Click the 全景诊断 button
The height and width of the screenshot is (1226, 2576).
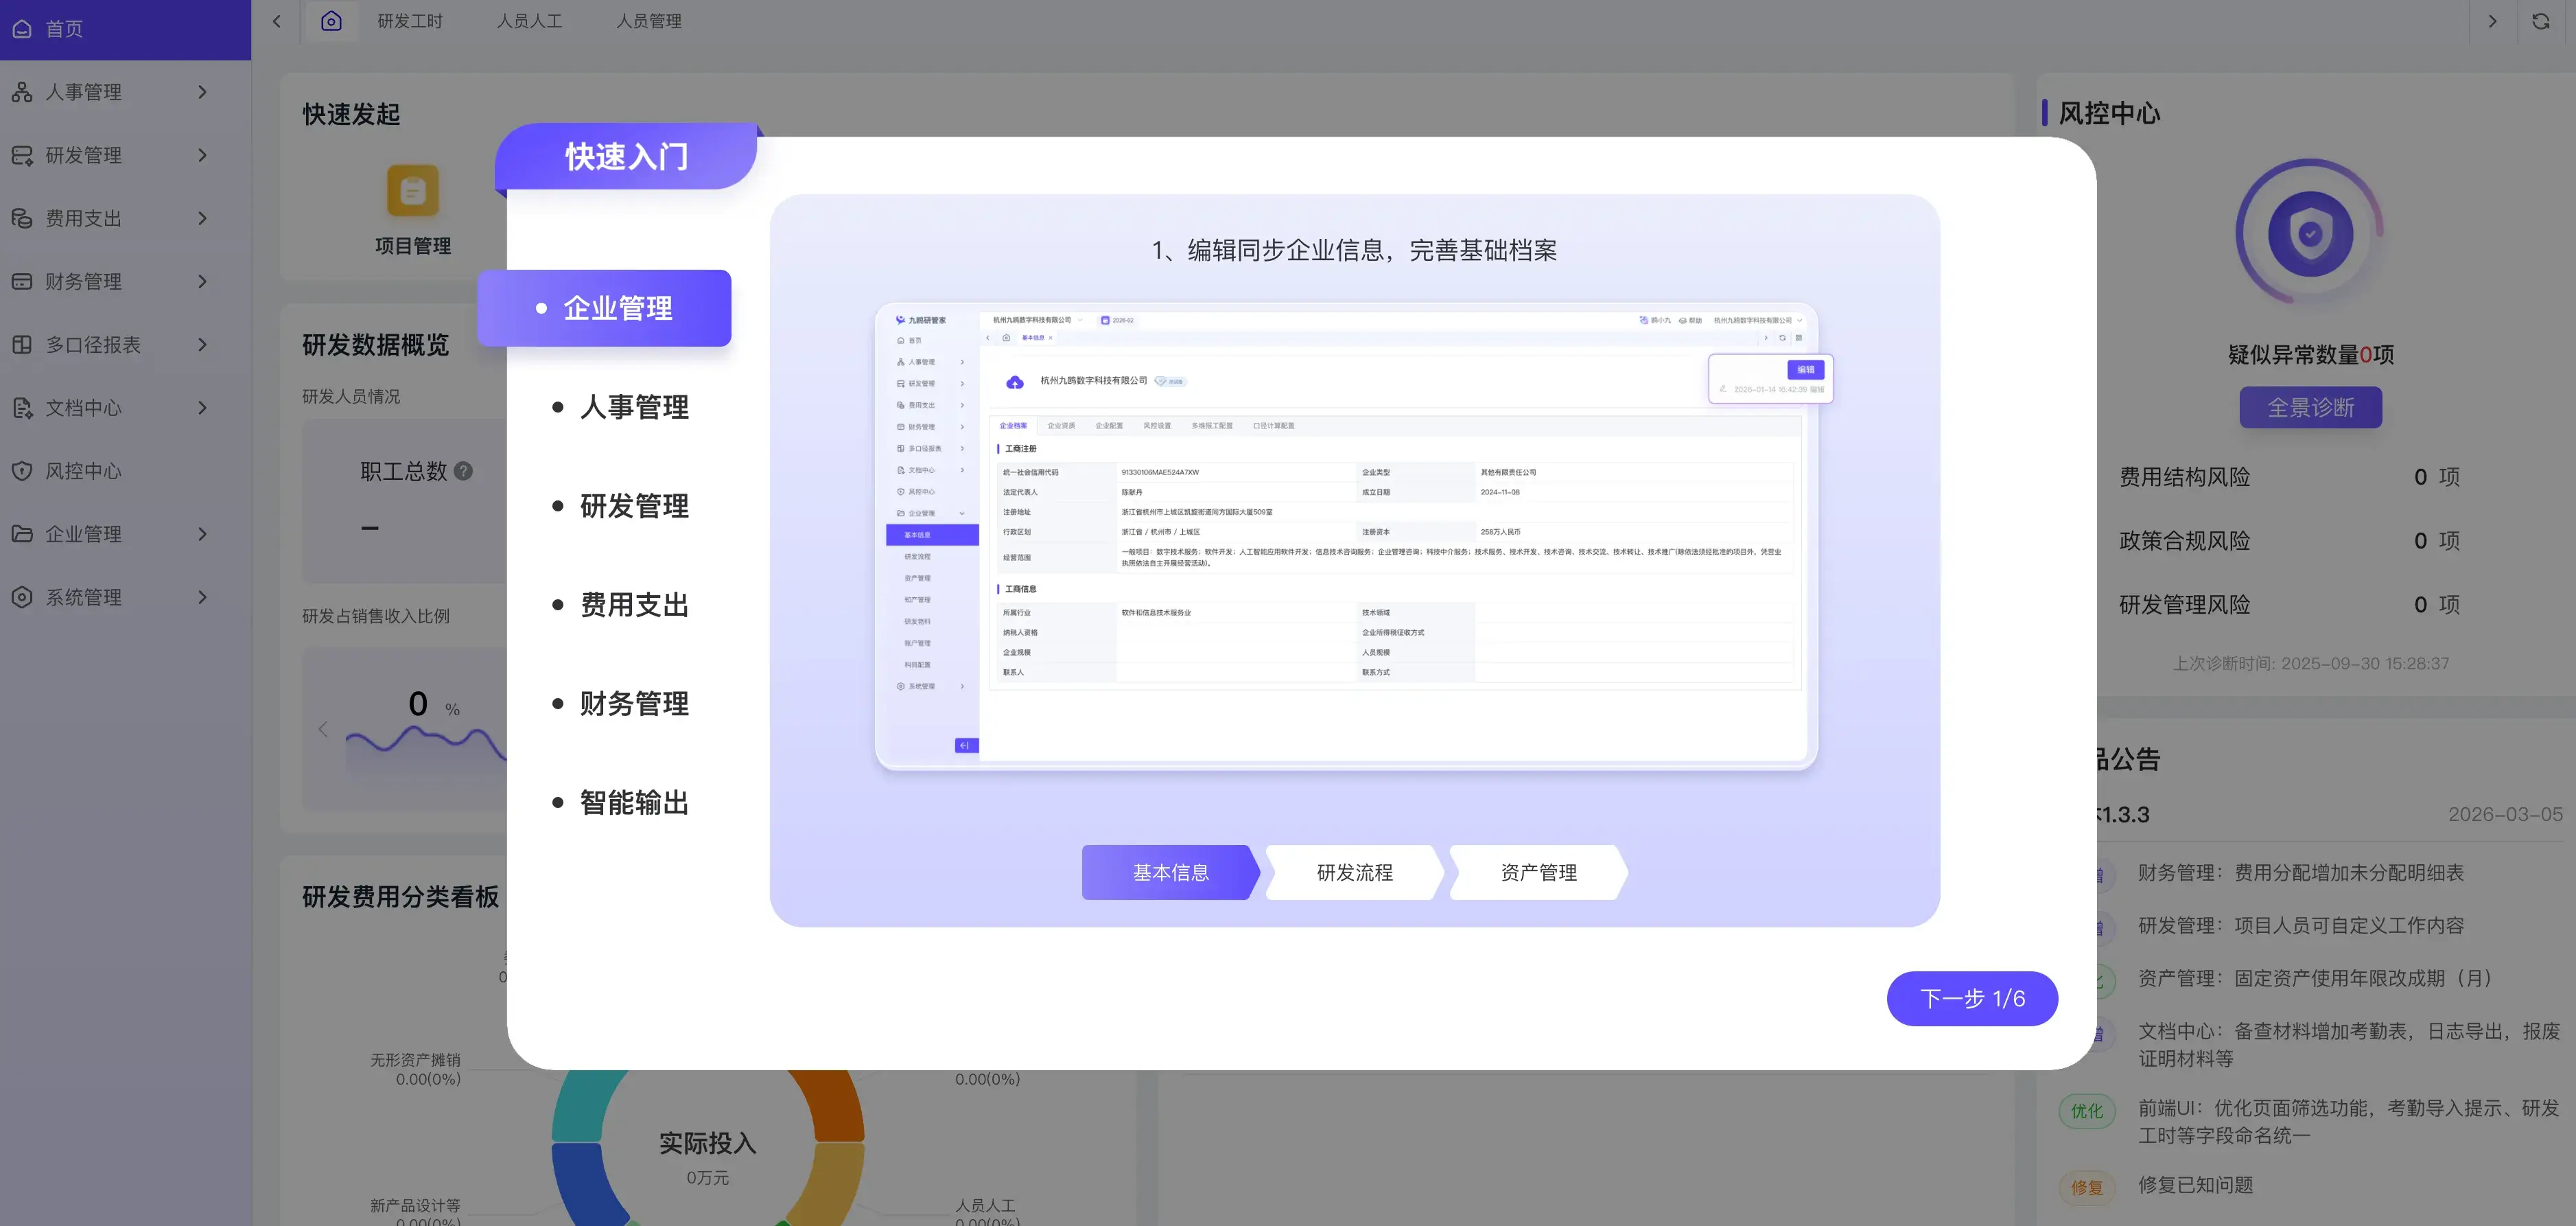(x=2310, y=407)
